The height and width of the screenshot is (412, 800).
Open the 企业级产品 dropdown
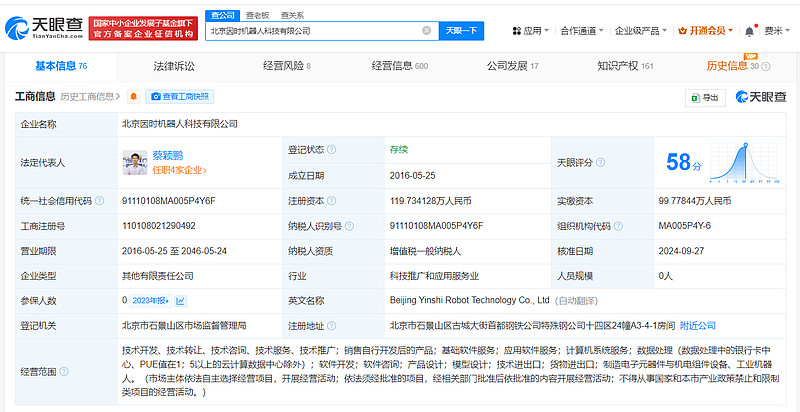click(640, 31)
